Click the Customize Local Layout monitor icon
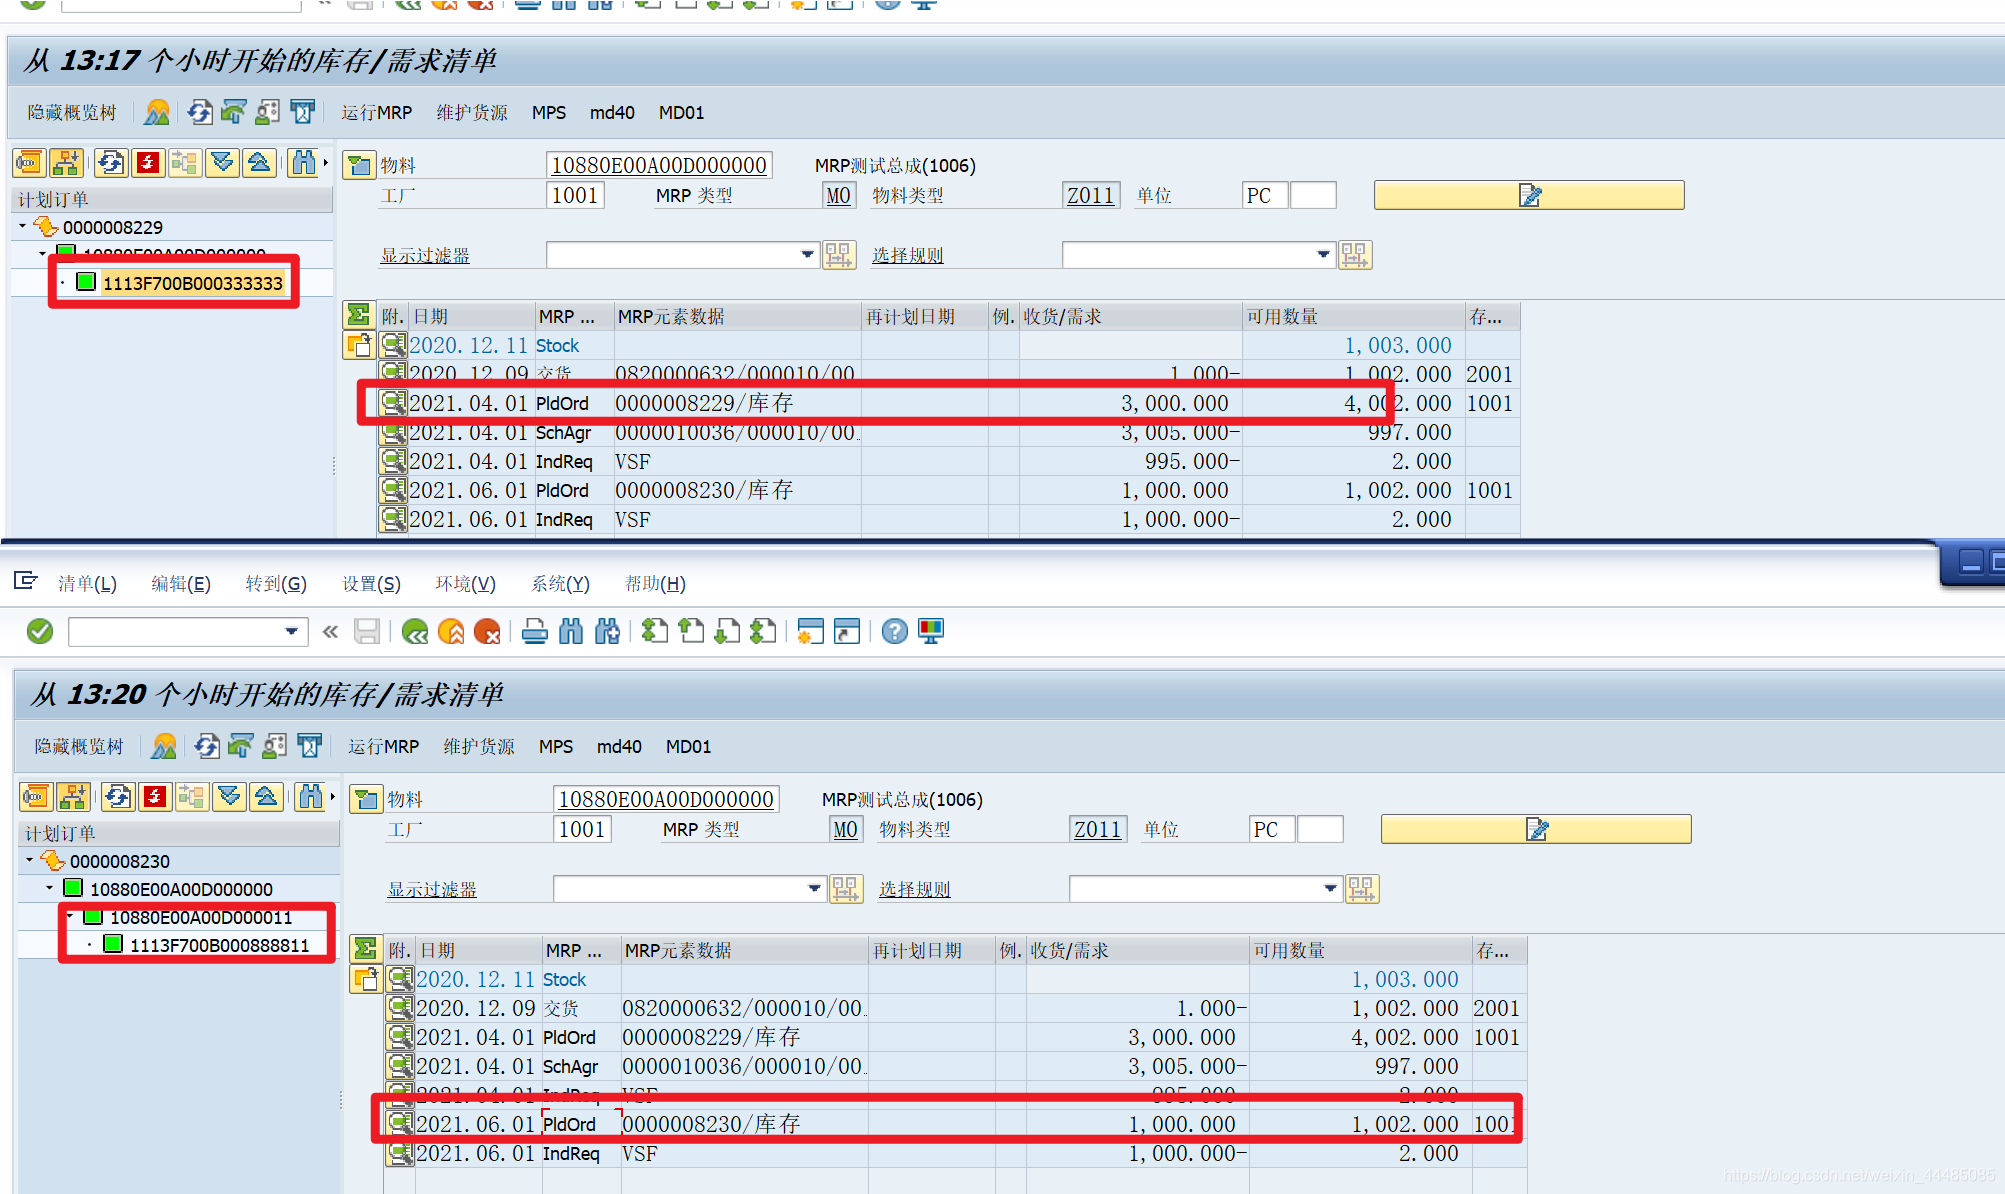The width and height of the screenshot is (2005, 1194). [x=931, y=631]
